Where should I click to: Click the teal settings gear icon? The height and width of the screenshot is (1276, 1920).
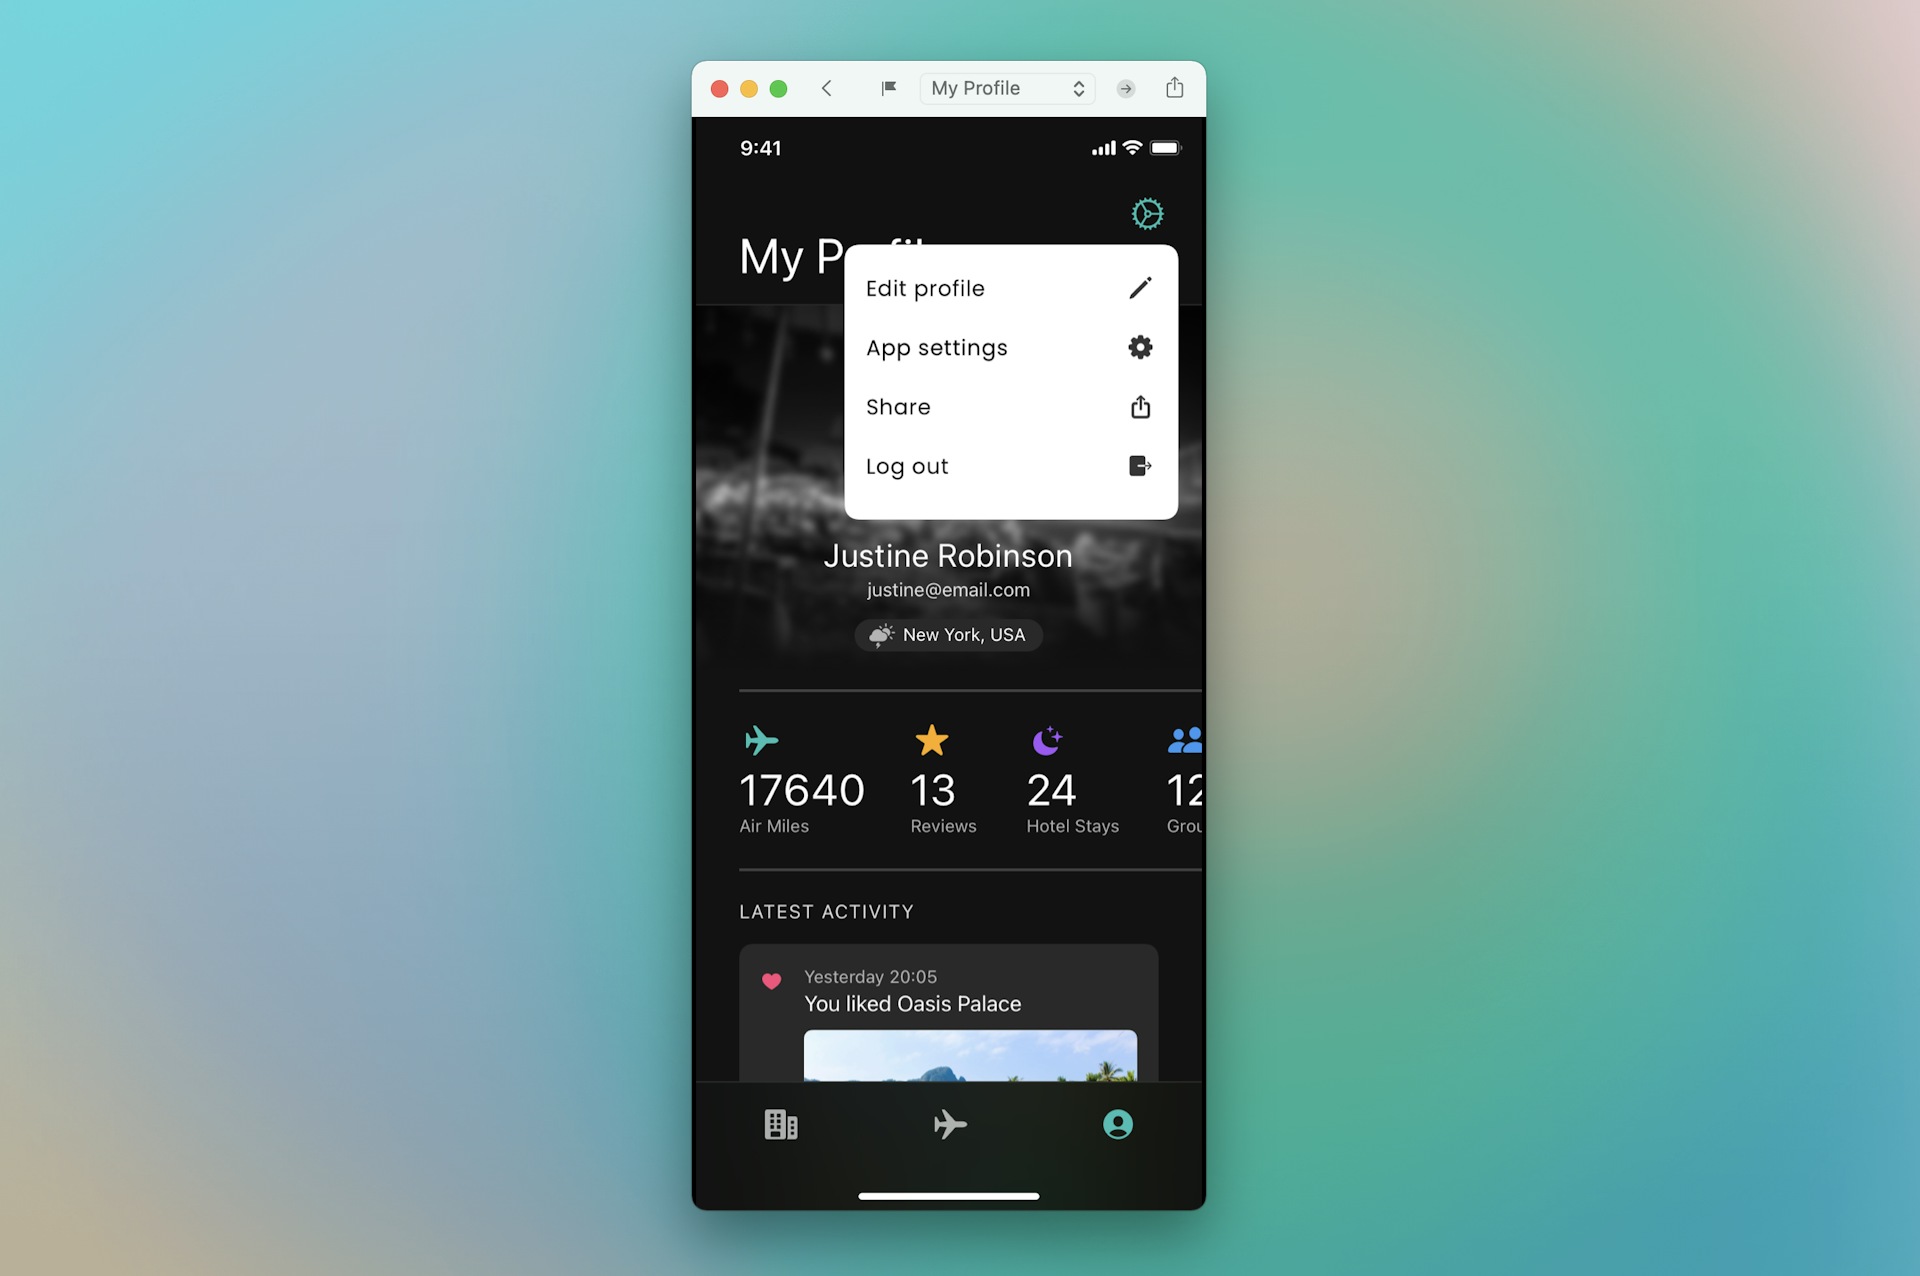1147,214
